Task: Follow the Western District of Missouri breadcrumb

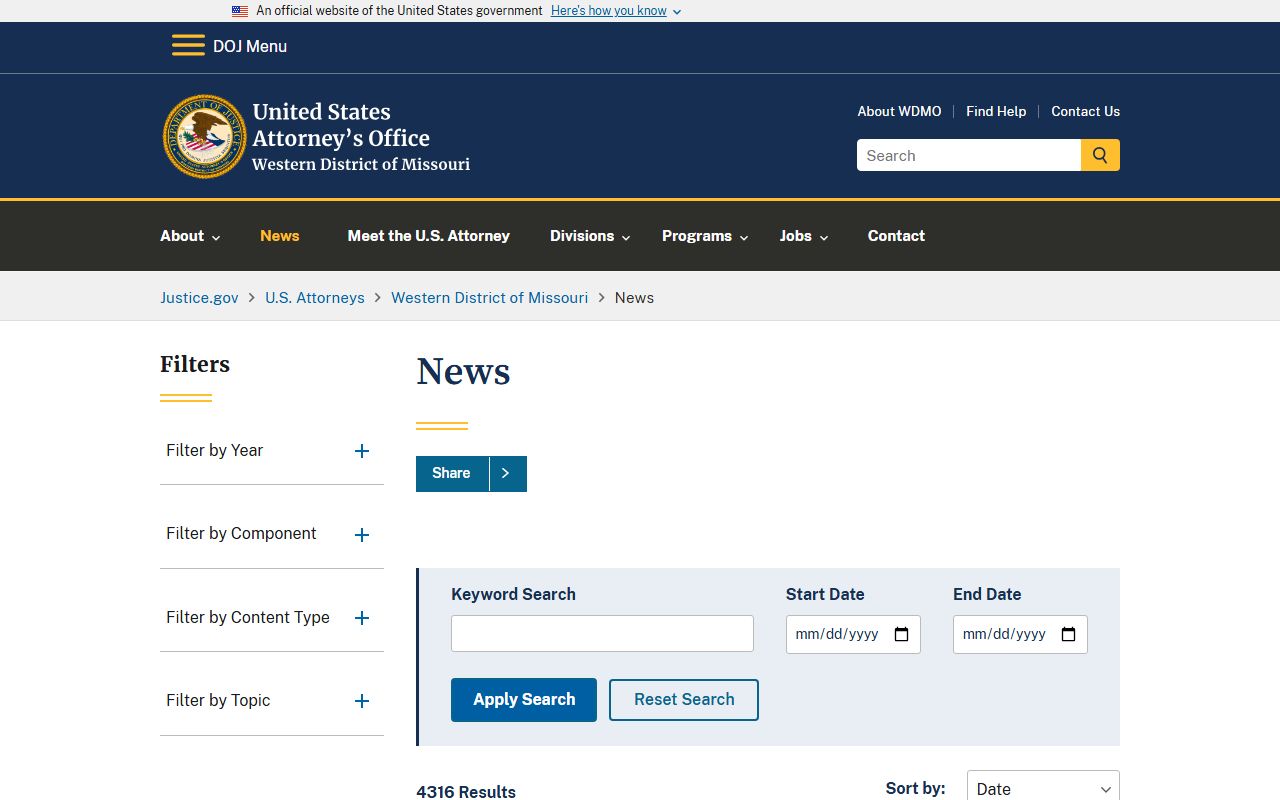Action: tap(490, 297)
